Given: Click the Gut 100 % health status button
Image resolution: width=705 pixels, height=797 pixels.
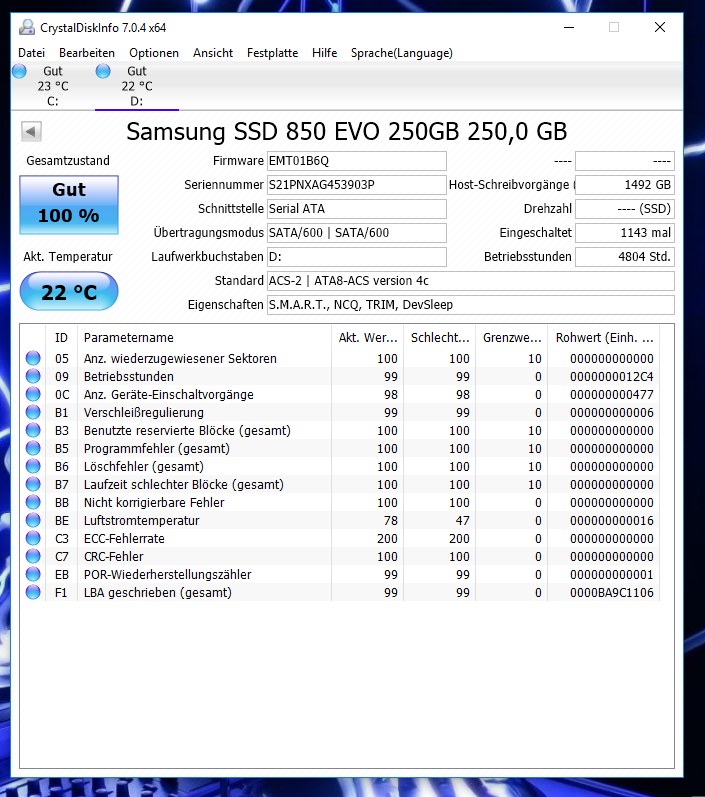Looking at the screenshot, I should [x=69, y=205].
